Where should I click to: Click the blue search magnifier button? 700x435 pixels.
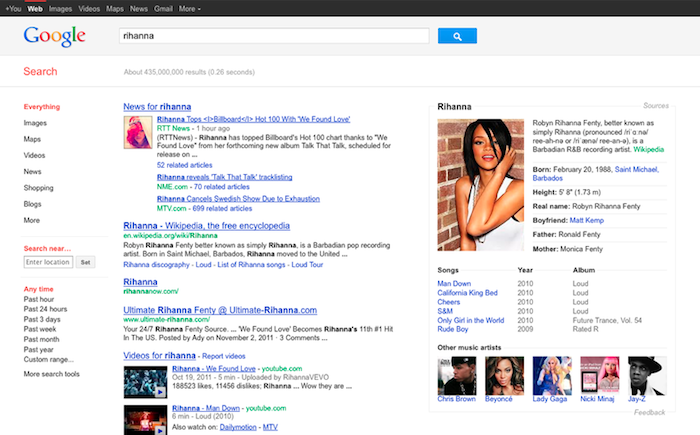coord(456,36)
